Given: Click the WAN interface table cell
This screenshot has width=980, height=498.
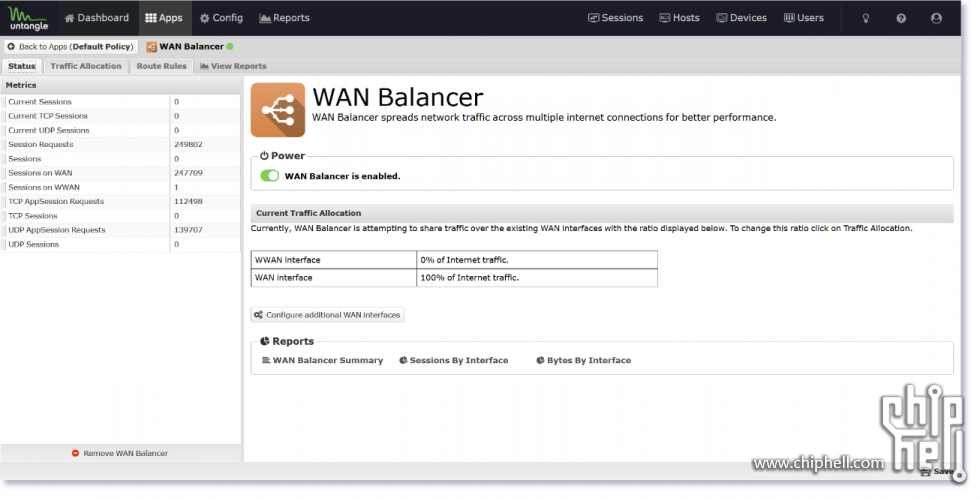Looking at the screenshot, I should 334,278.
